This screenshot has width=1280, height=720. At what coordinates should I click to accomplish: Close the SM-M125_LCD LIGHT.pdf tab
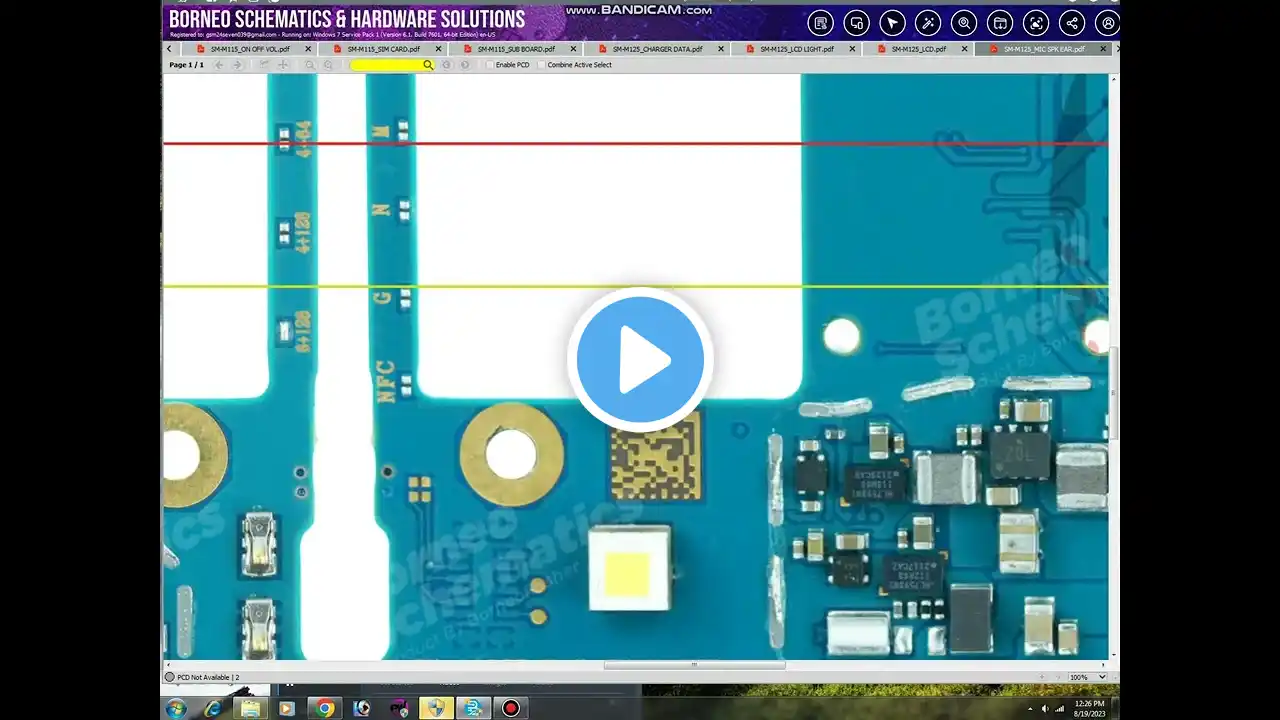[853, 49]
